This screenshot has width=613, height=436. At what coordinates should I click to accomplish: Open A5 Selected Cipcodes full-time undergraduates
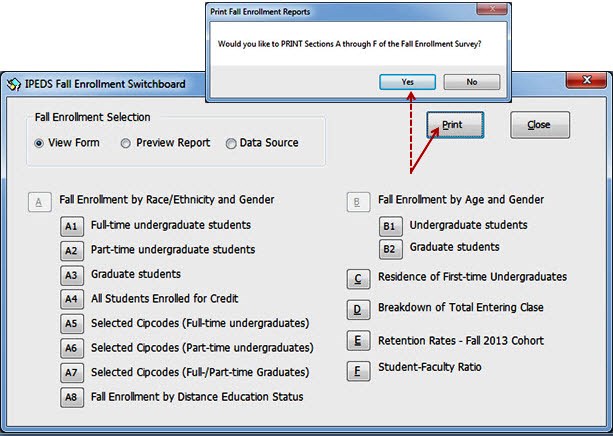pos(72,324)
